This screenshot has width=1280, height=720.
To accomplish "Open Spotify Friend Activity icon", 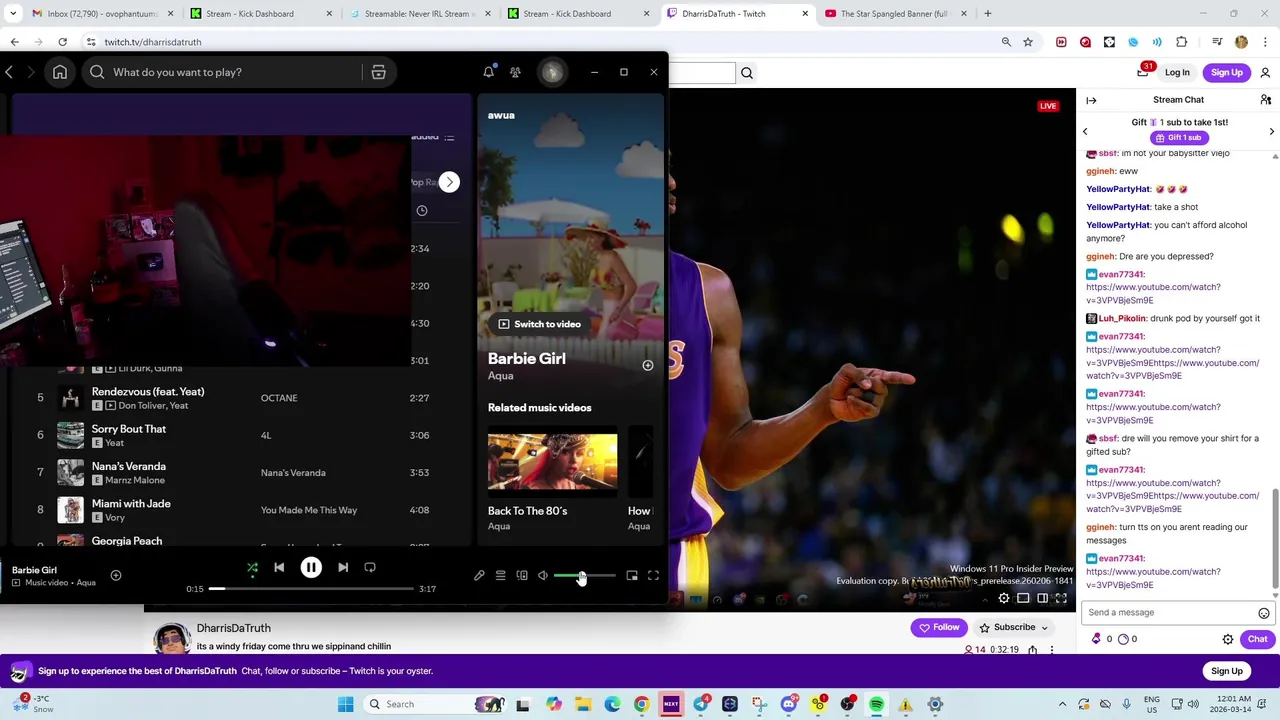I will [515, 72].
